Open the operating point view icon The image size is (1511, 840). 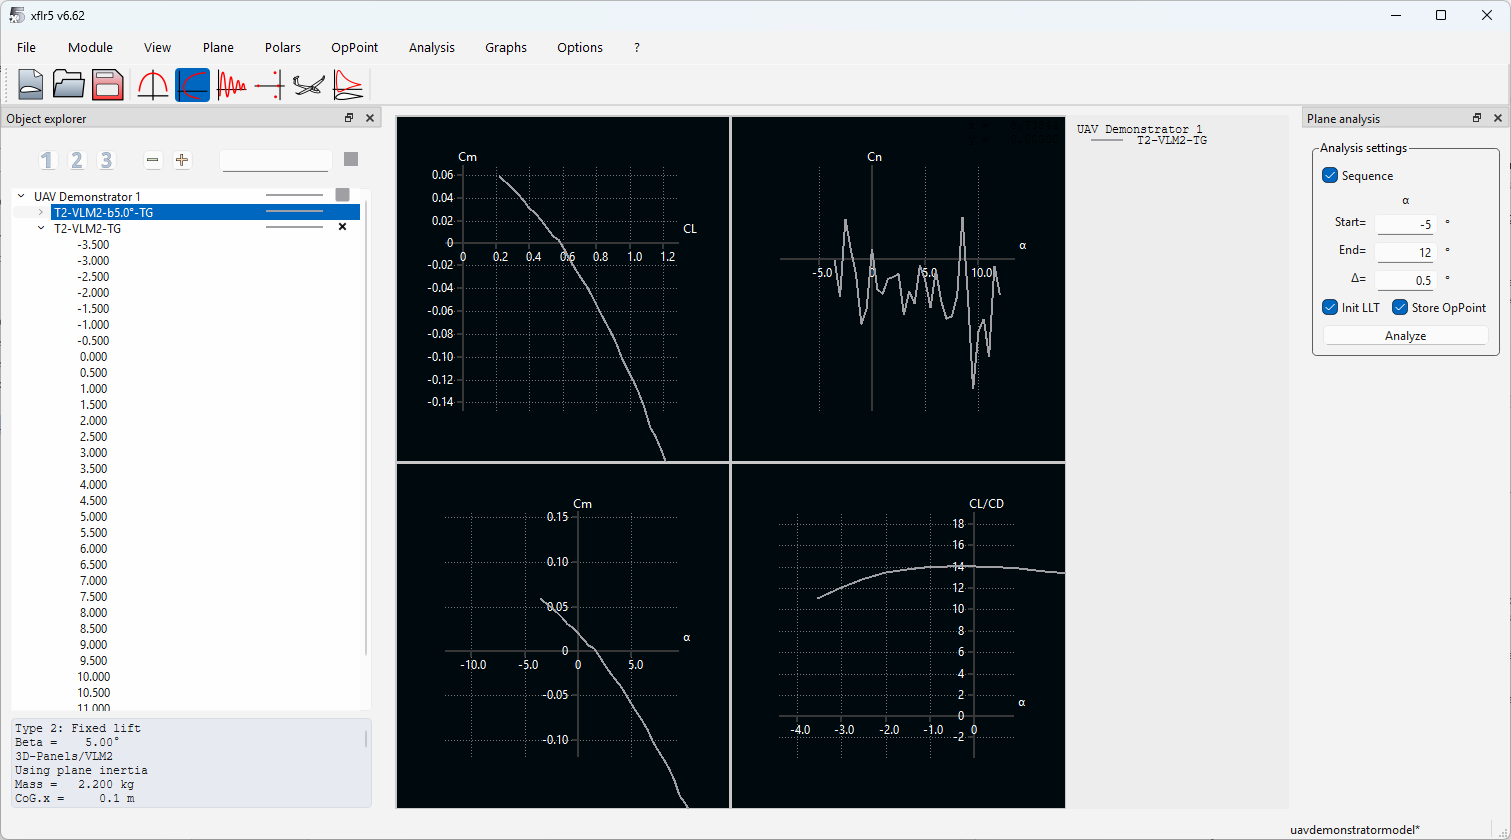(x=153, y=85)
